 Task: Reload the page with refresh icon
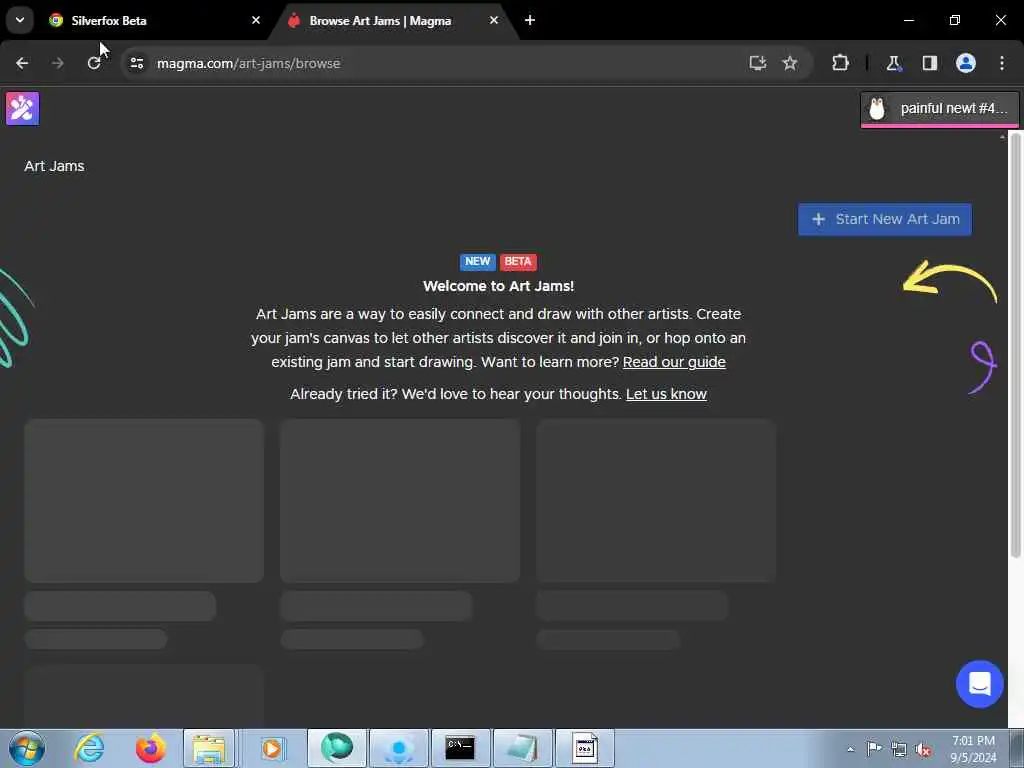94,63
